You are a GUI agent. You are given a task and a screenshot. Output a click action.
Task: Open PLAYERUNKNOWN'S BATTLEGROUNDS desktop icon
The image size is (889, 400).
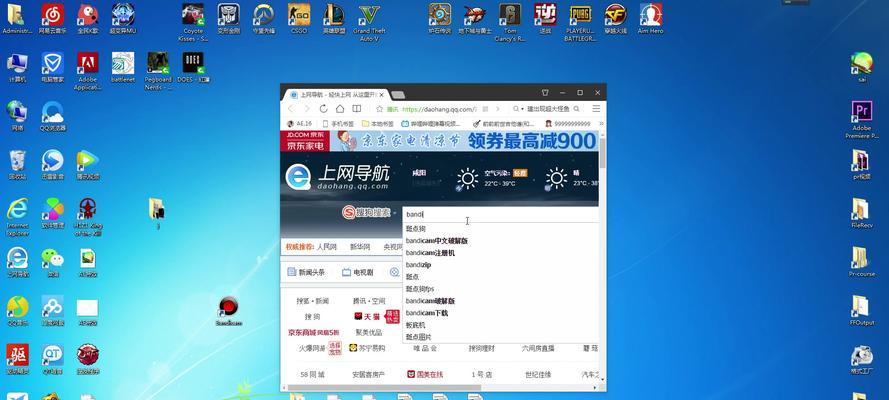(579, 23)
